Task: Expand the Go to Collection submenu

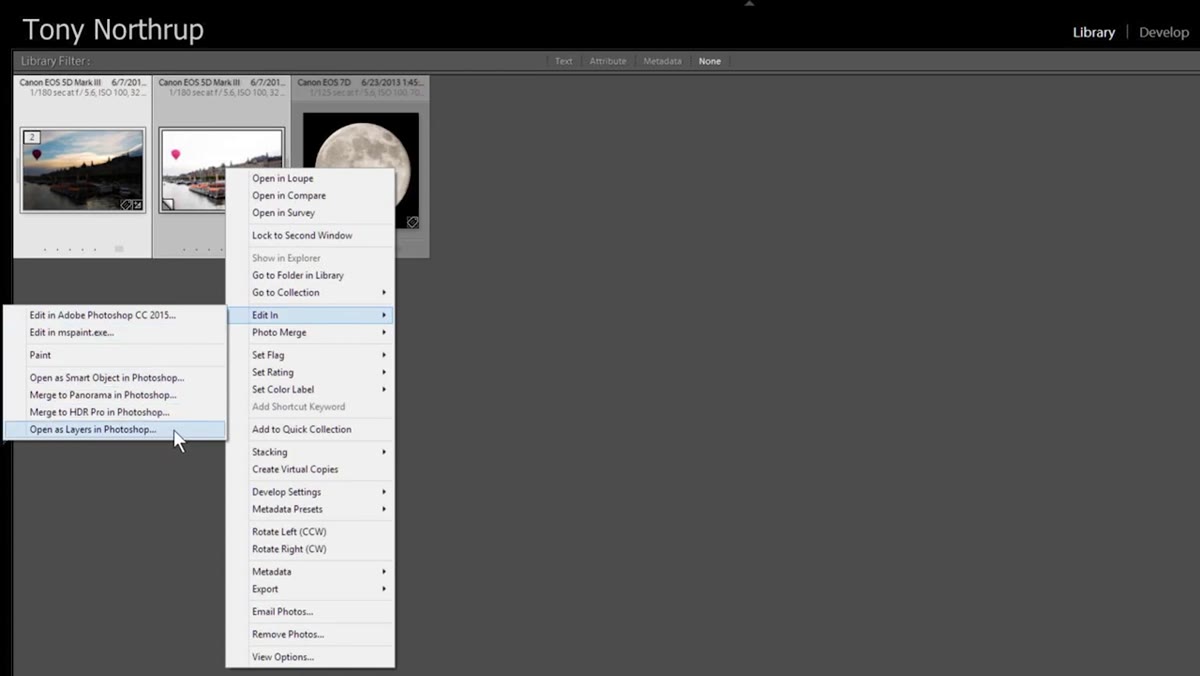Action: (310, 293)
